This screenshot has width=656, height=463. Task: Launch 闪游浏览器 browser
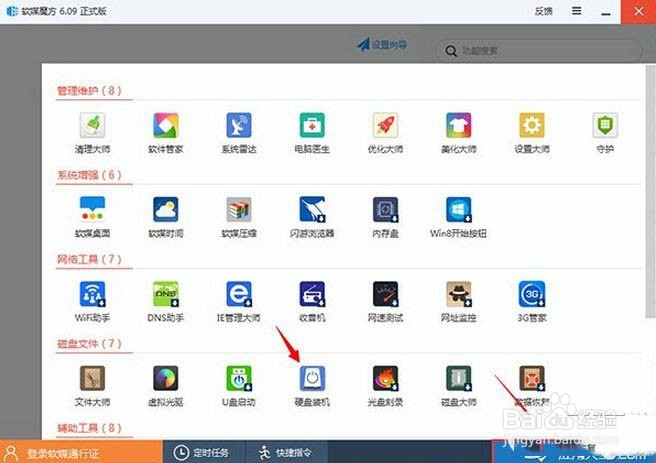coord(312,217)
